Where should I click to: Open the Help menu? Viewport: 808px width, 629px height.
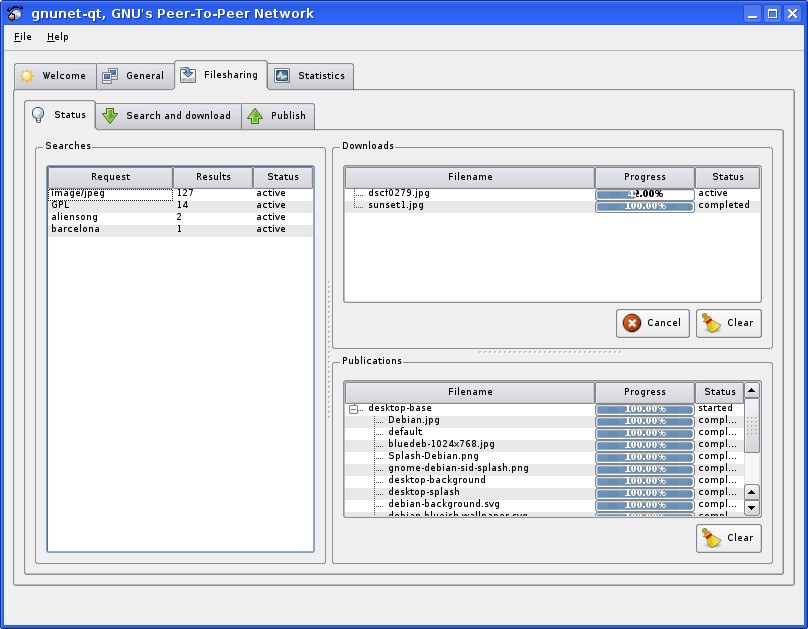pos(58,37)
